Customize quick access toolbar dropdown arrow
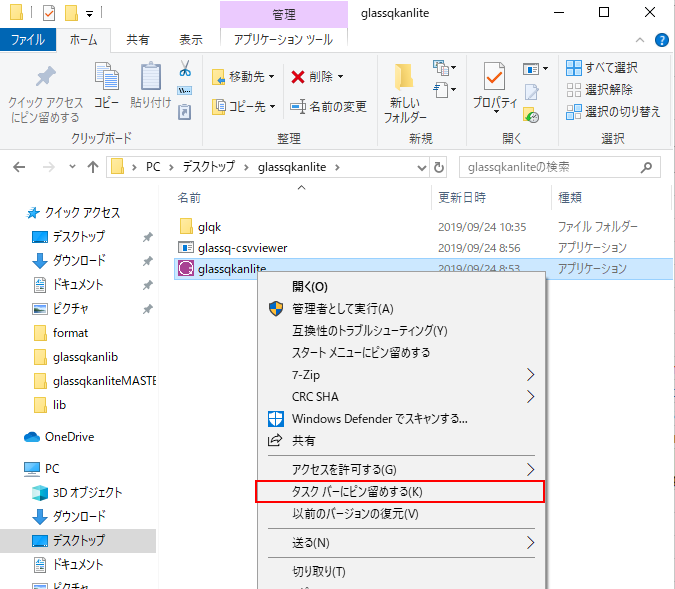 [x=90, y=14]
